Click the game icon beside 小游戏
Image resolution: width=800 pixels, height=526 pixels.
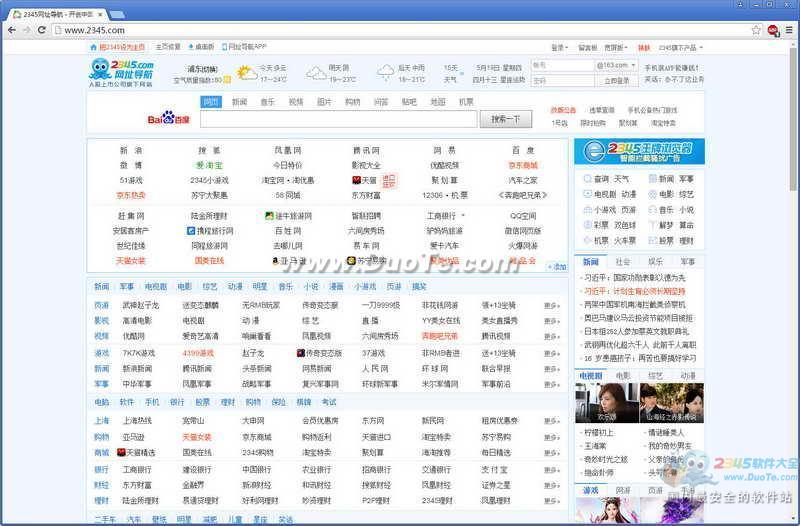[x=588, y=210]
